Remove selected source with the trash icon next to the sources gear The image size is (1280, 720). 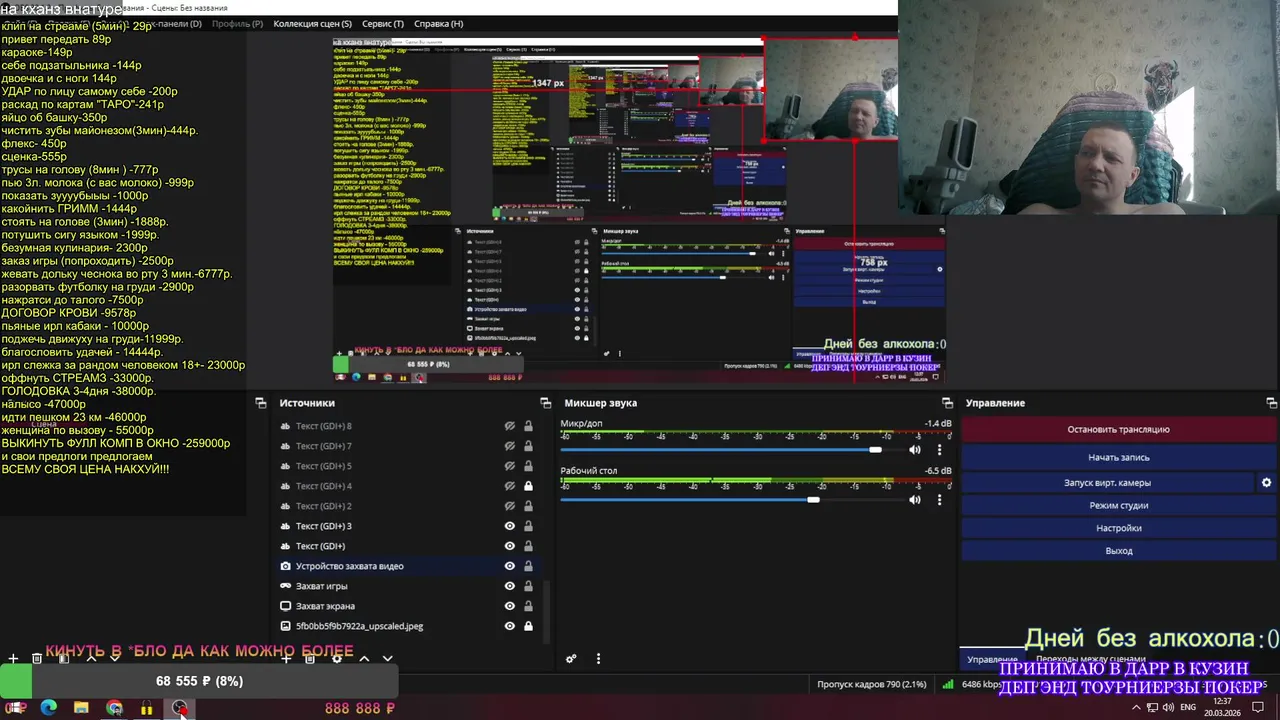[x=310, y=659]
